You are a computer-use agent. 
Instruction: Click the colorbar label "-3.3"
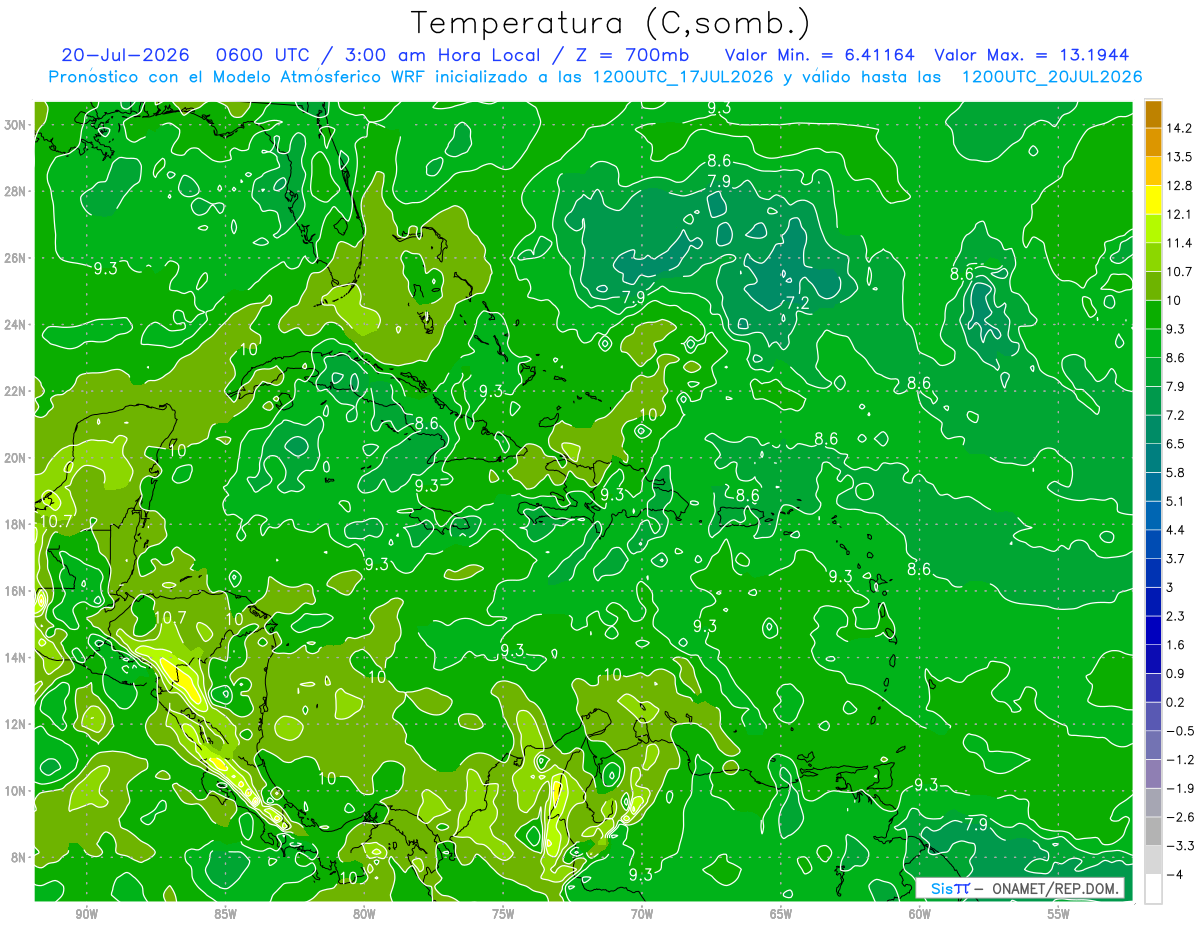click(1180, 846)
